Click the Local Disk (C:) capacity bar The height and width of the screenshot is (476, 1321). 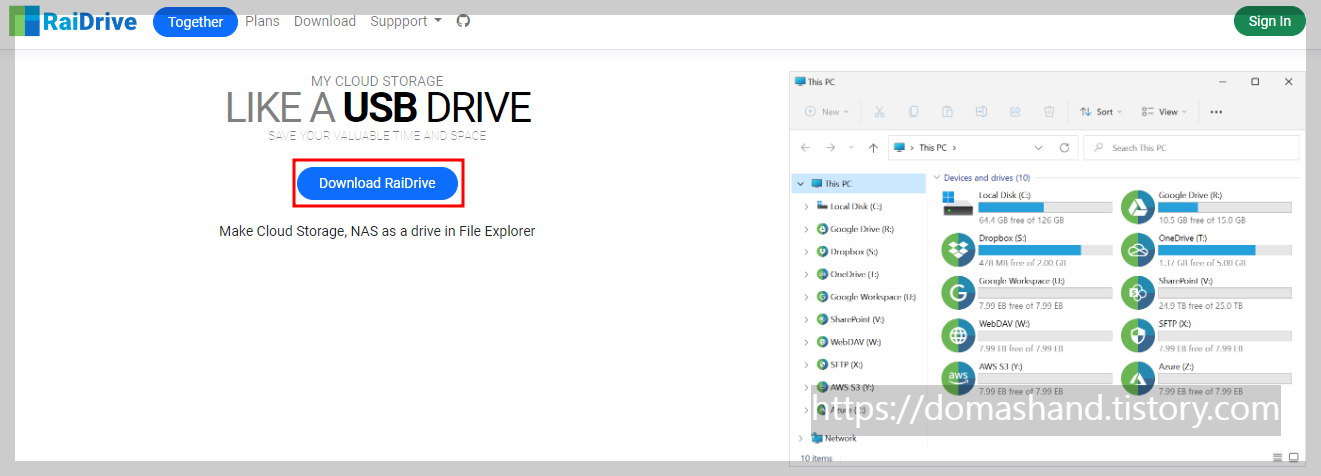(1045, 208)
